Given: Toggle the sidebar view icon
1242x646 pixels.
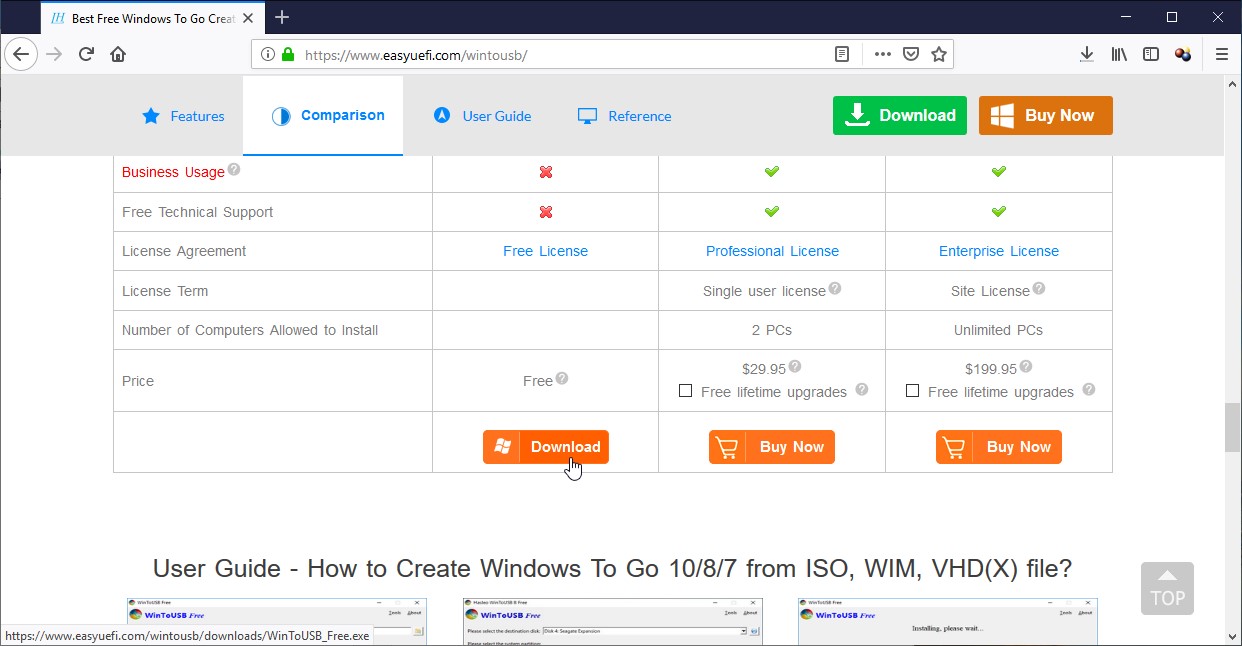Looking at the screenshot, I should click(x=1151, y=55).
